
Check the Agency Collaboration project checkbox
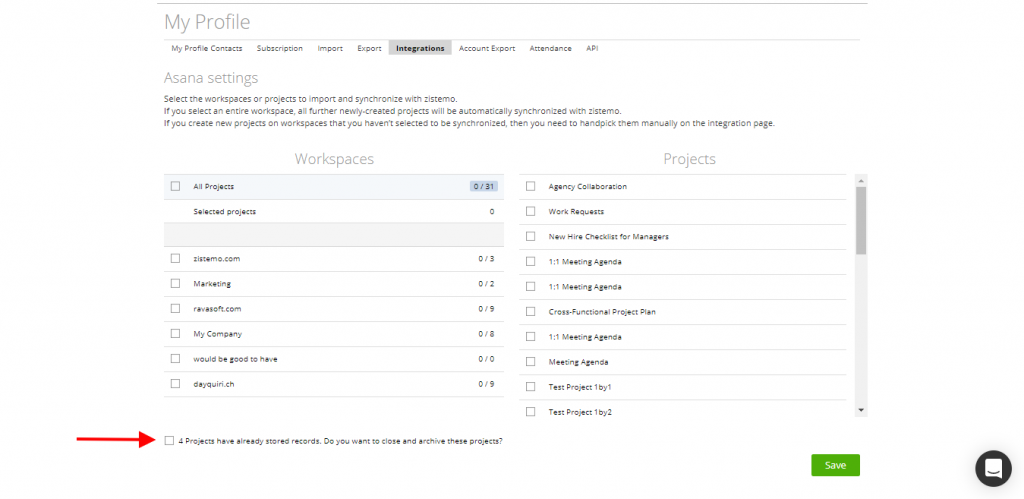click(530, 186)
